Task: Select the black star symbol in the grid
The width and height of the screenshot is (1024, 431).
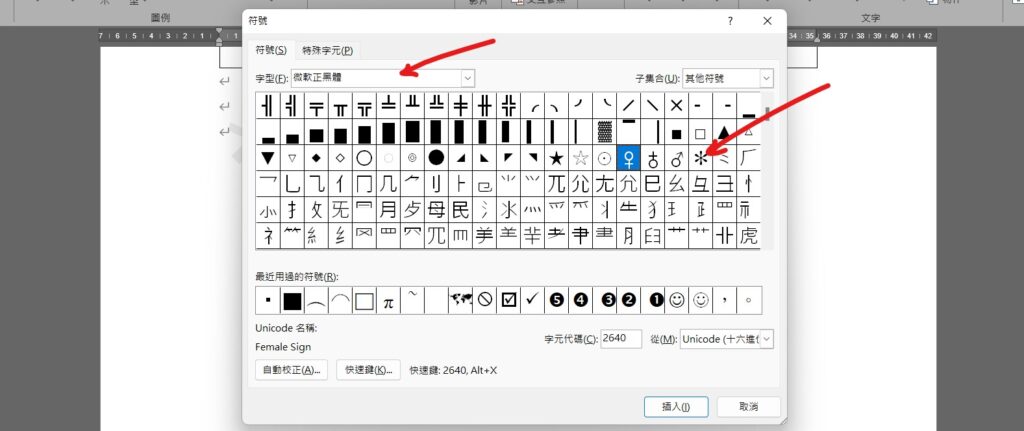Action: point(556,158)
